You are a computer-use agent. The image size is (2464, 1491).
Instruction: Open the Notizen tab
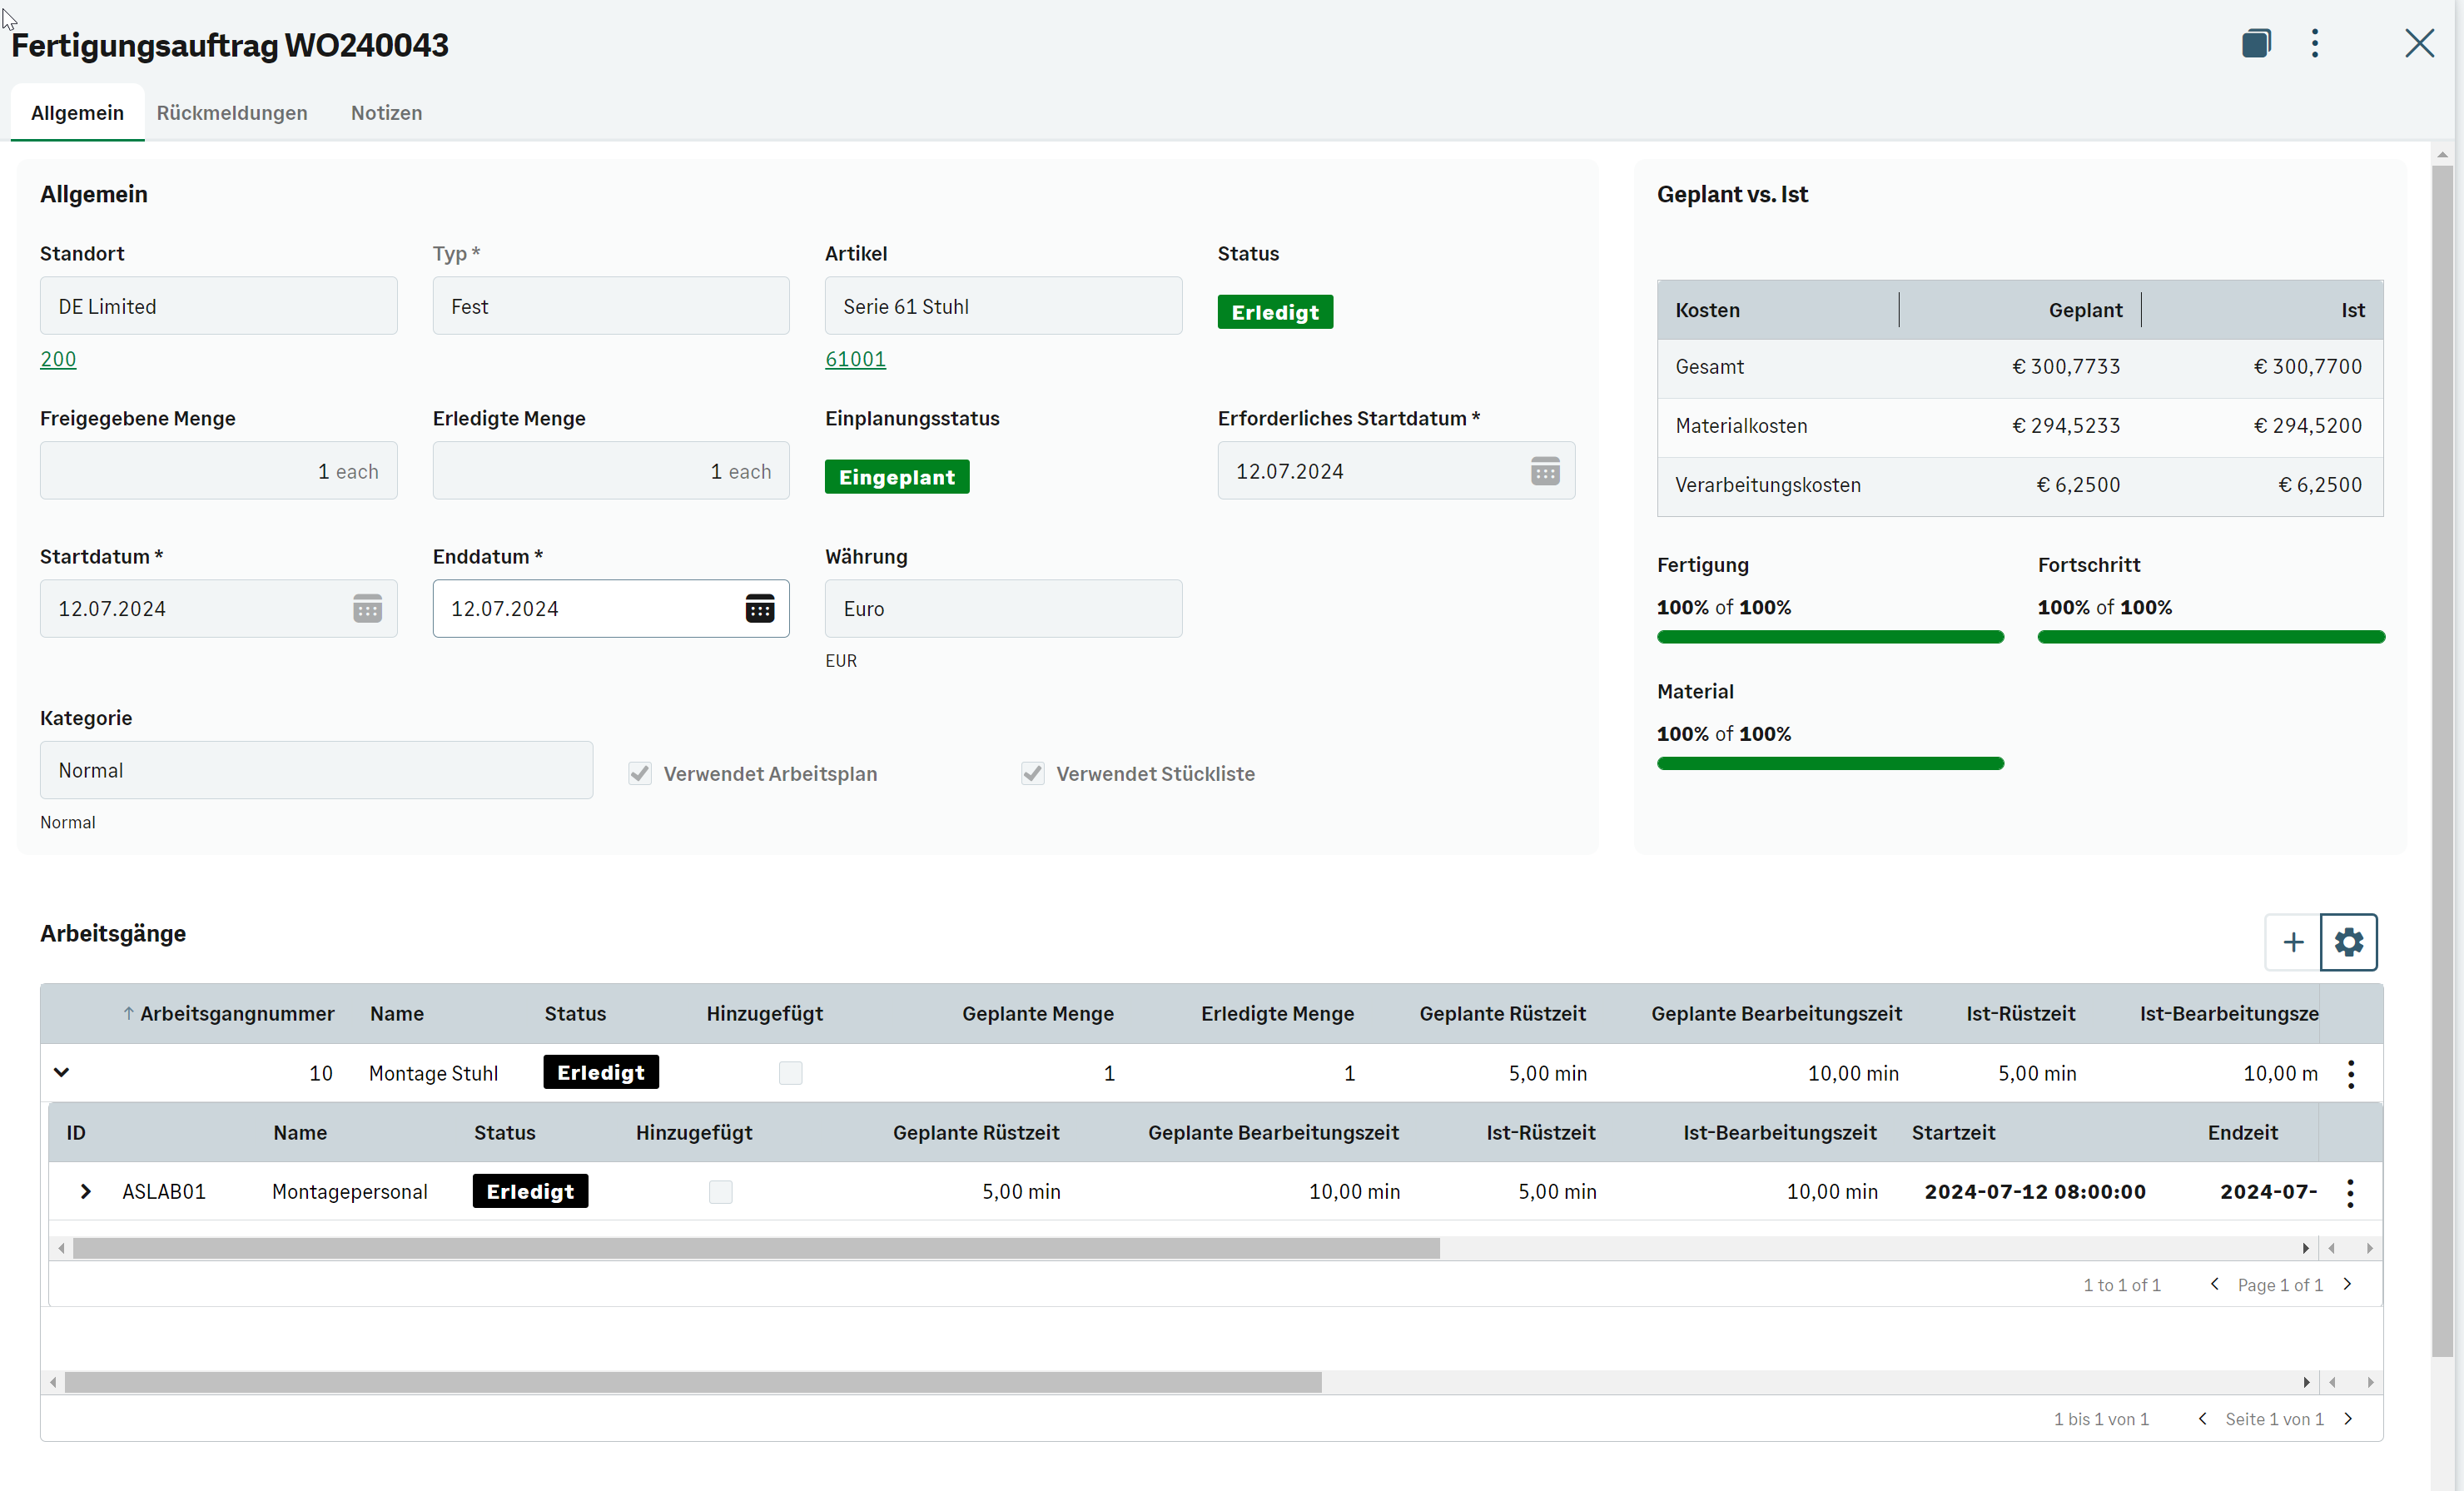pos(386,113)
